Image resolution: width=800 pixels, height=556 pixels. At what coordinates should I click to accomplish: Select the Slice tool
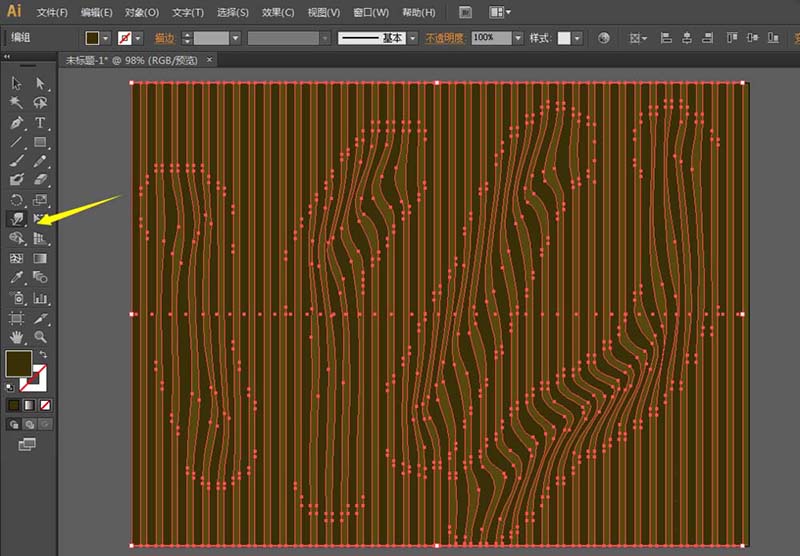tap(40, 318)
